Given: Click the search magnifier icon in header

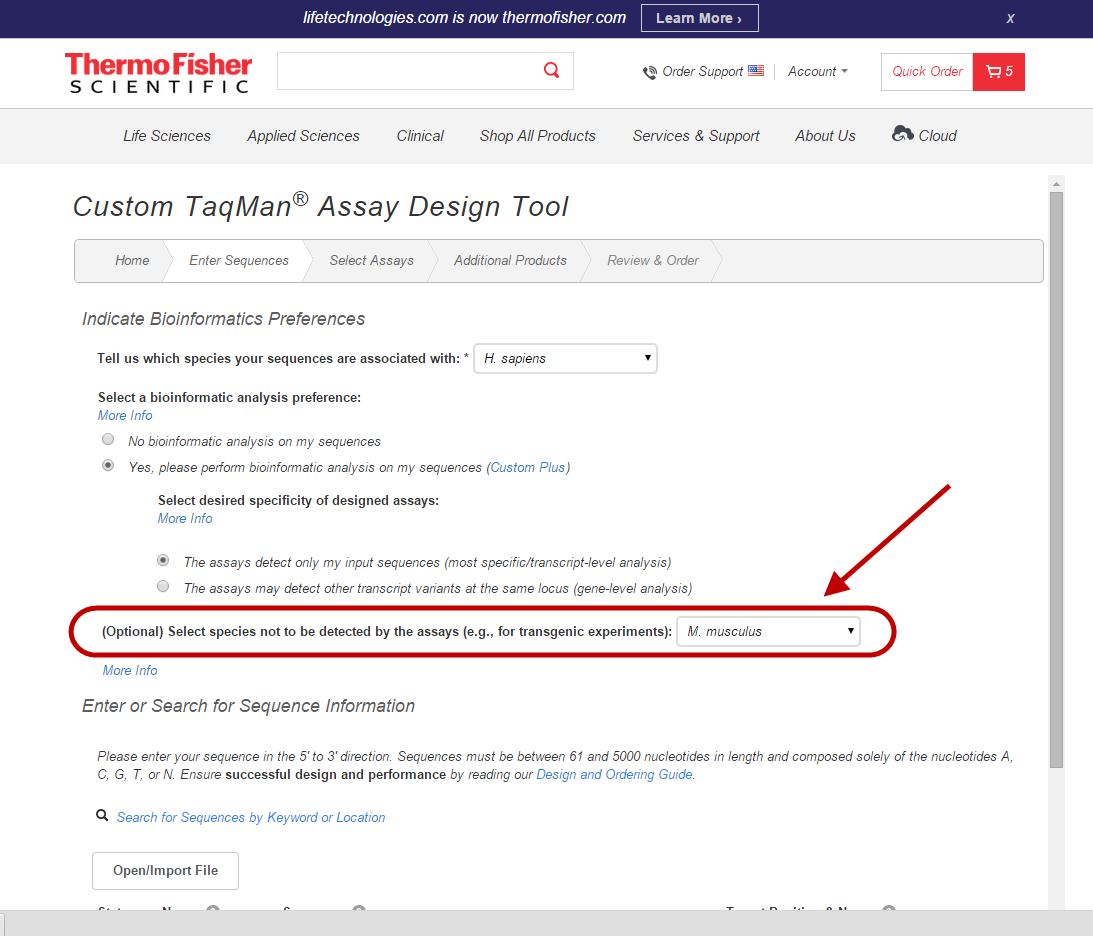Looking at the screenshot, I should point(551,70).
